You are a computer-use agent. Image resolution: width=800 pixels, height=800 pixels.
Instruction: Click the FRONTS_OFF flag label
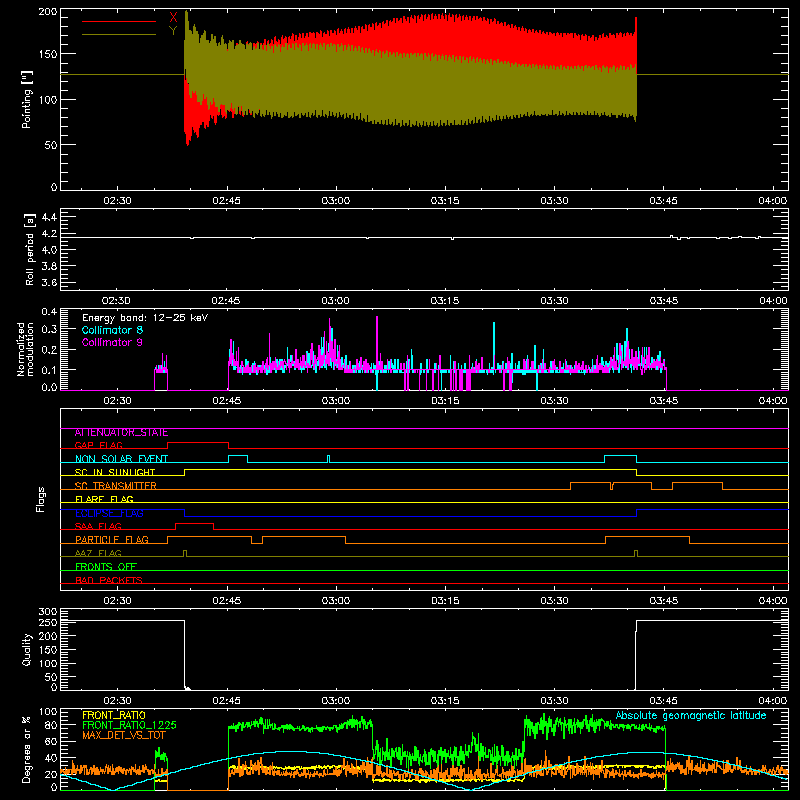106,567
